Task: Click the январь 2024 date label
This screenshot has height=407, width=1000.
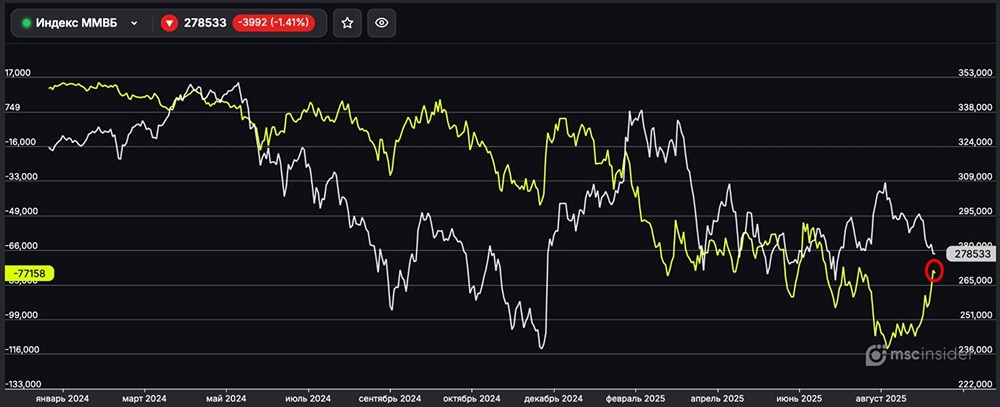Action: (62, 398)
